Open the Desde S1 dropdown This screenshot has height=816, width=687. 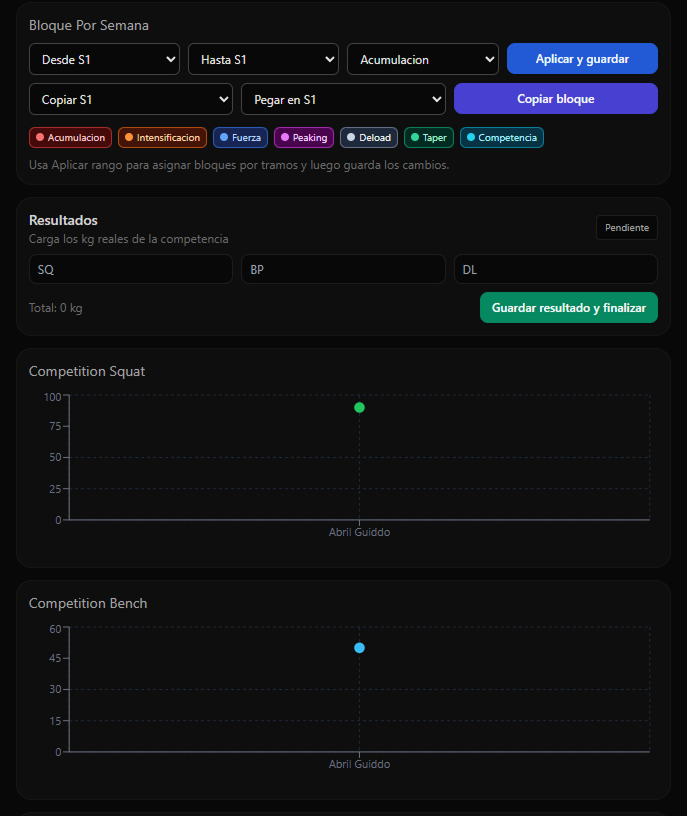(104, 59)
